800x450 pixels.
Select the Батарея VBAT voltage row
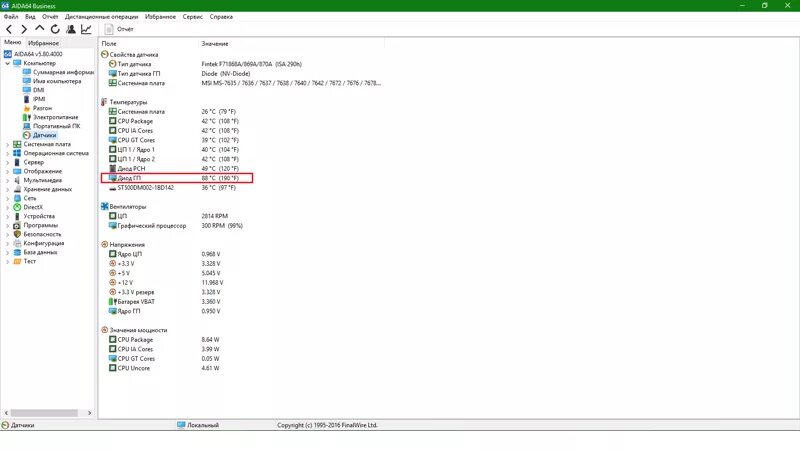(164, 302)
